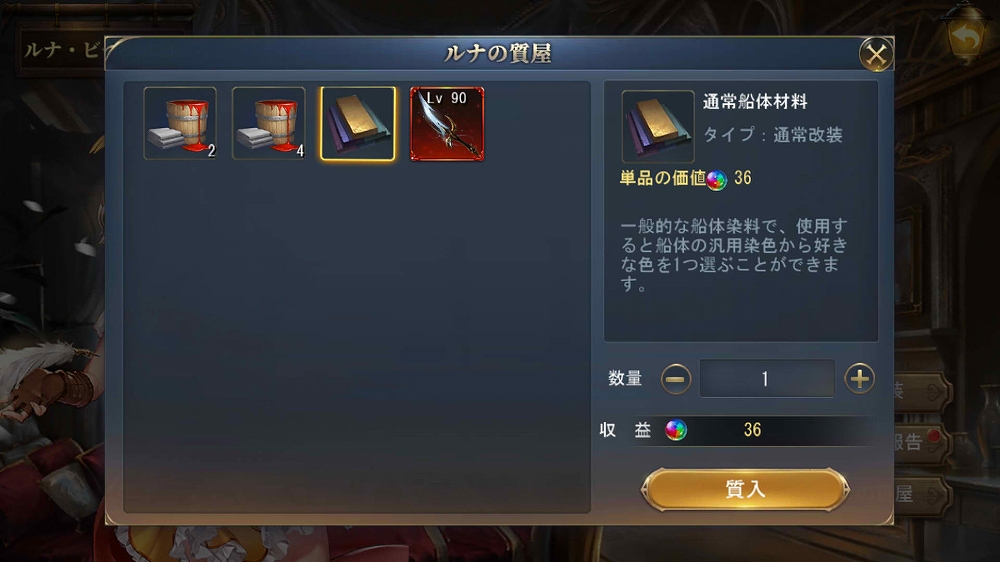Click the 収益 revenue value 36

(x=753, y=430)
